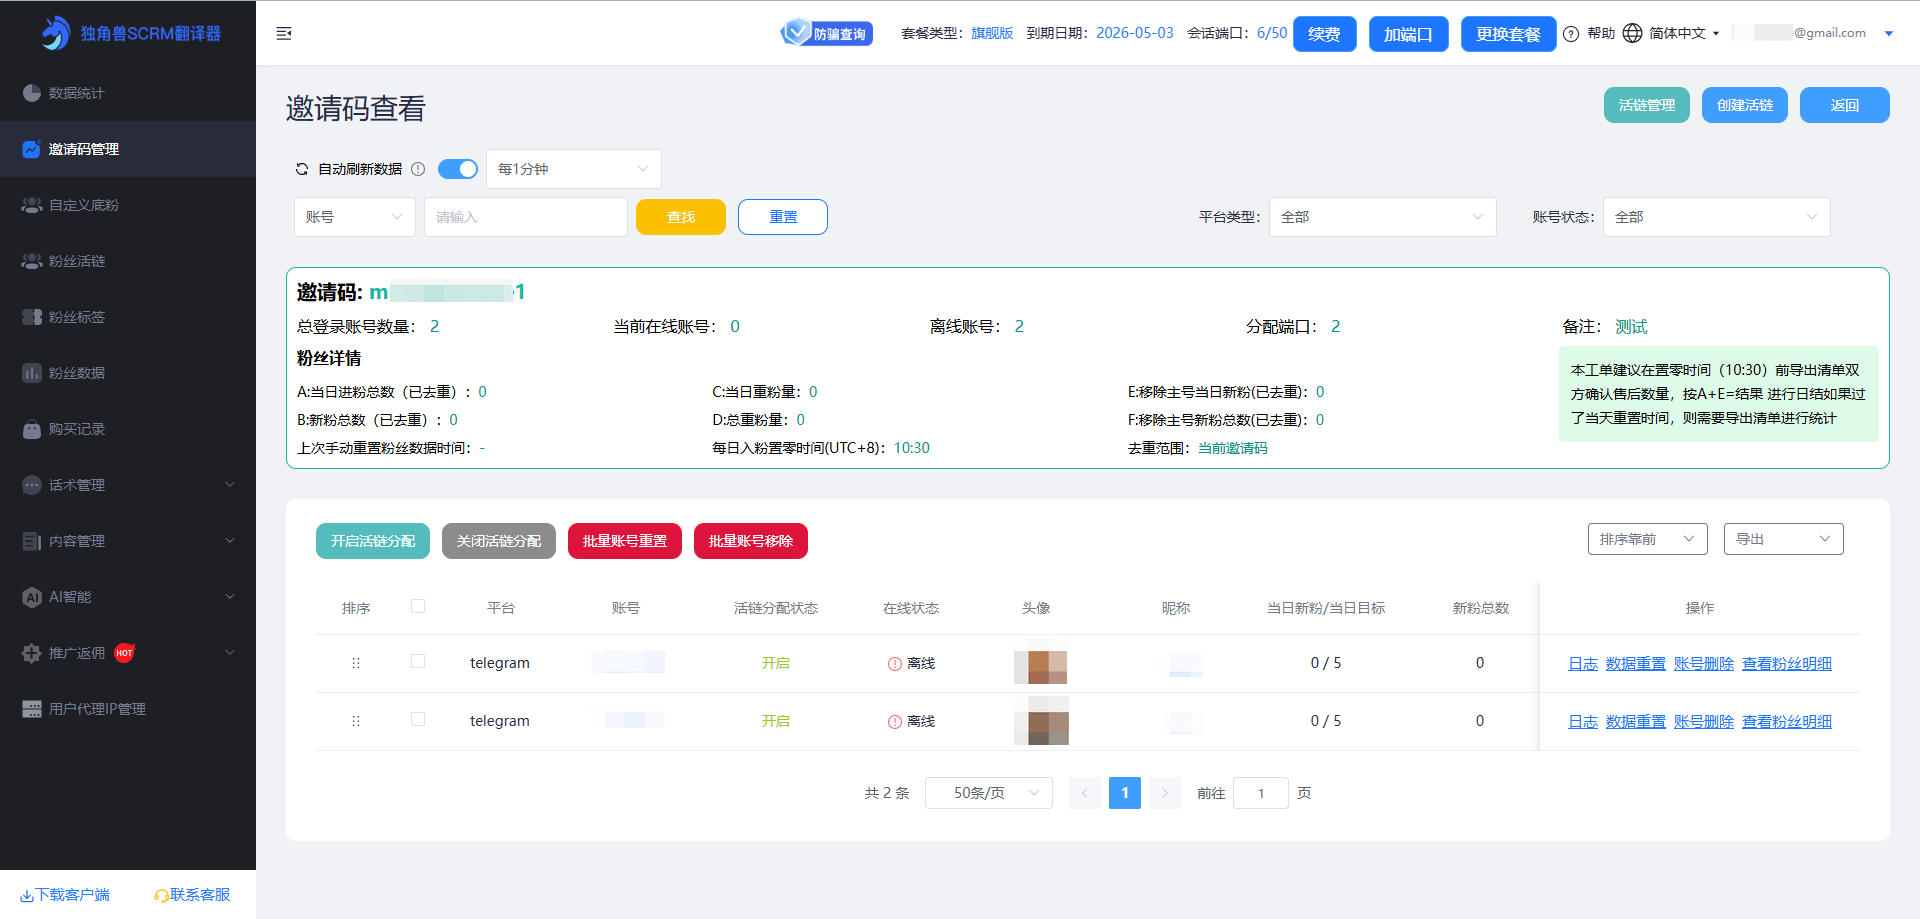Image resolution: width=1920 pixels, height=919 pixels.
Task: Collapse the sidebar with the hamburger icon
Action: [x=284, y=33]
